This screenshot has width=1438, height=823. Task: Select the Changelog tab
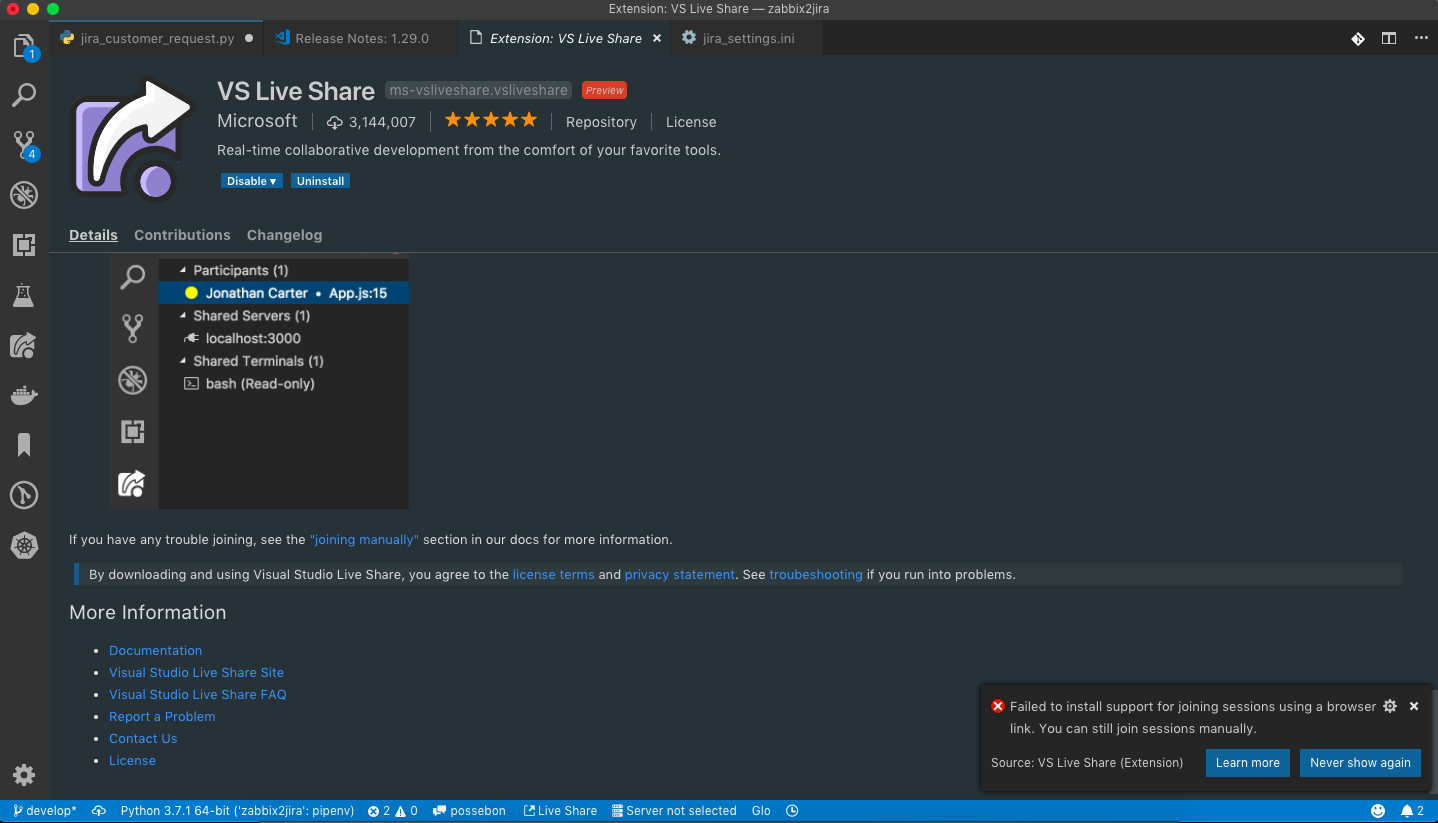click(x=285, y=235)
